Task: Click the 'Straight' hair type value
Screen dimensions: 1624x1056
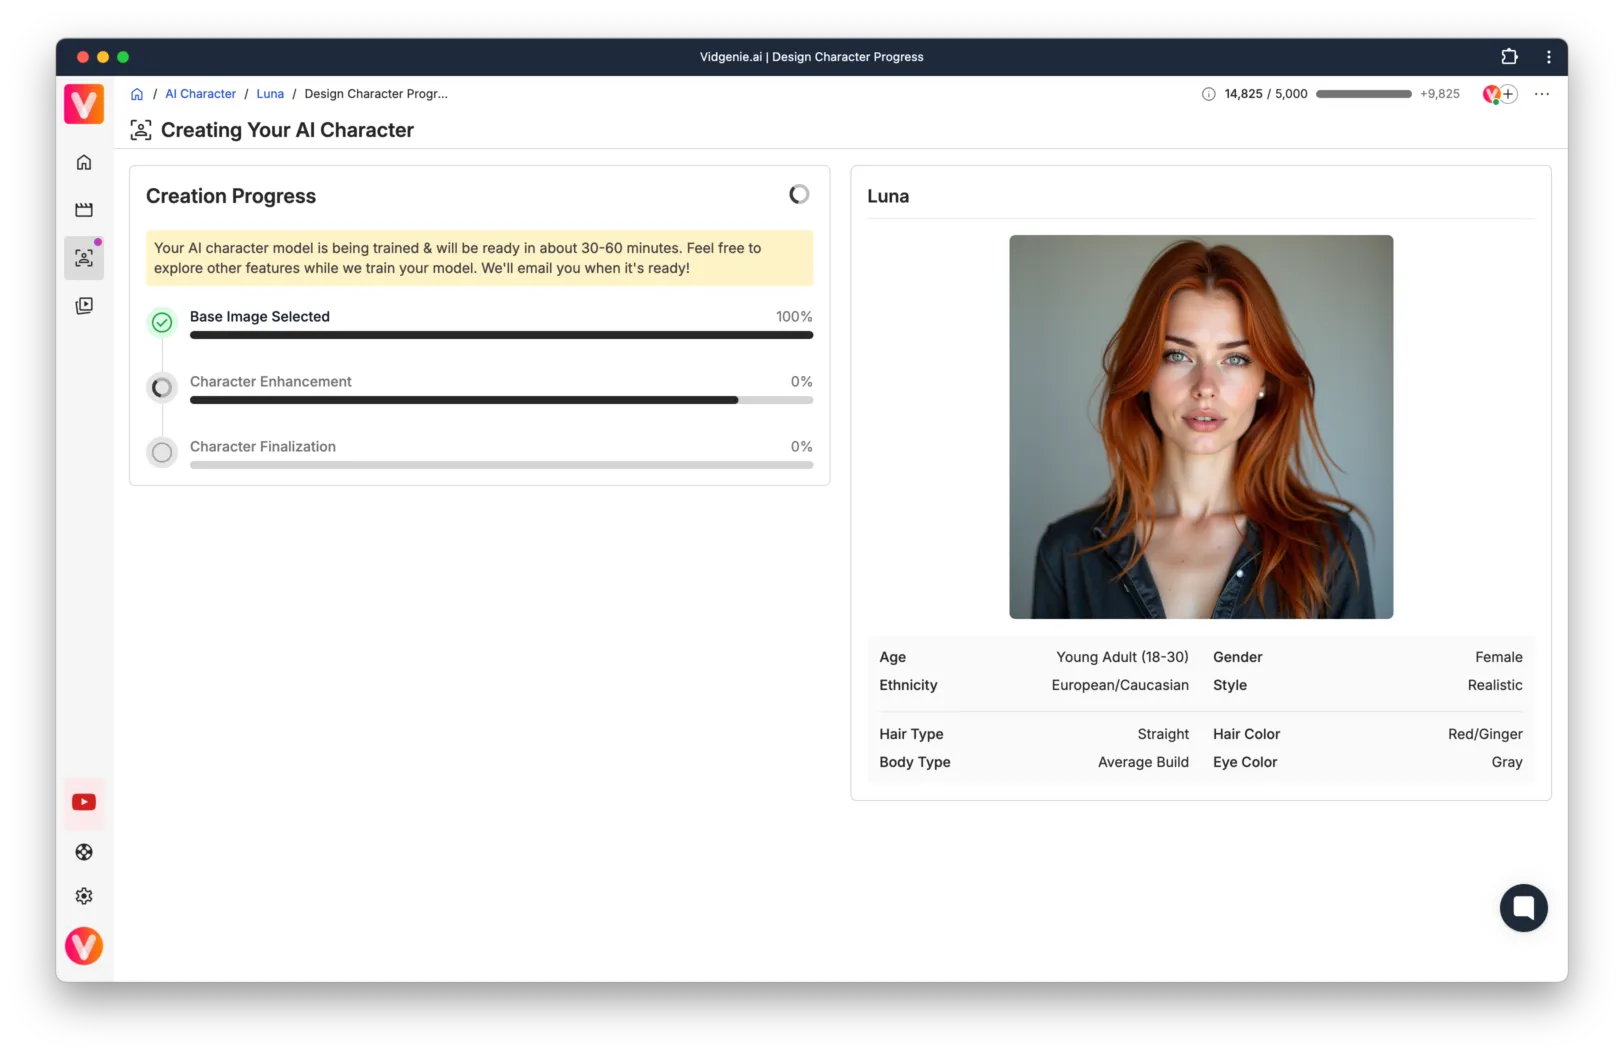Action: click(1163, 734)
